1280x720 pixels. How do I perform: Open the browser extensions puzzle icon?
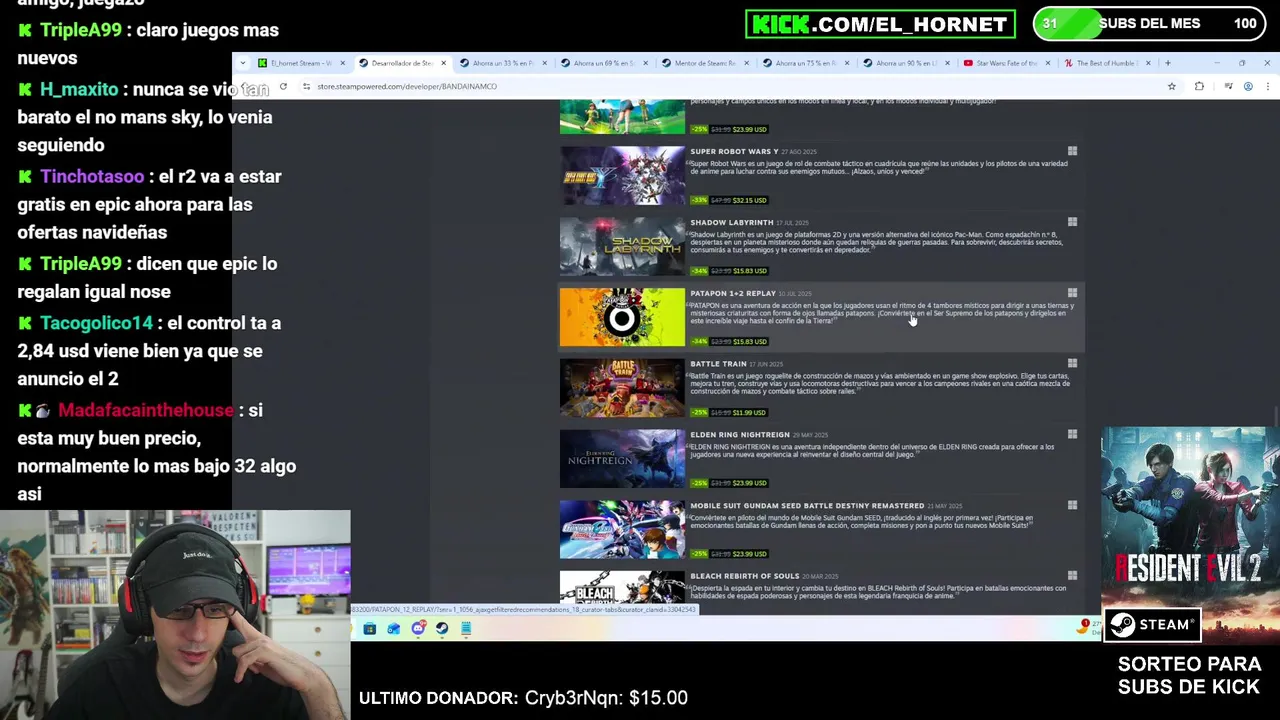click(1199, 87)
